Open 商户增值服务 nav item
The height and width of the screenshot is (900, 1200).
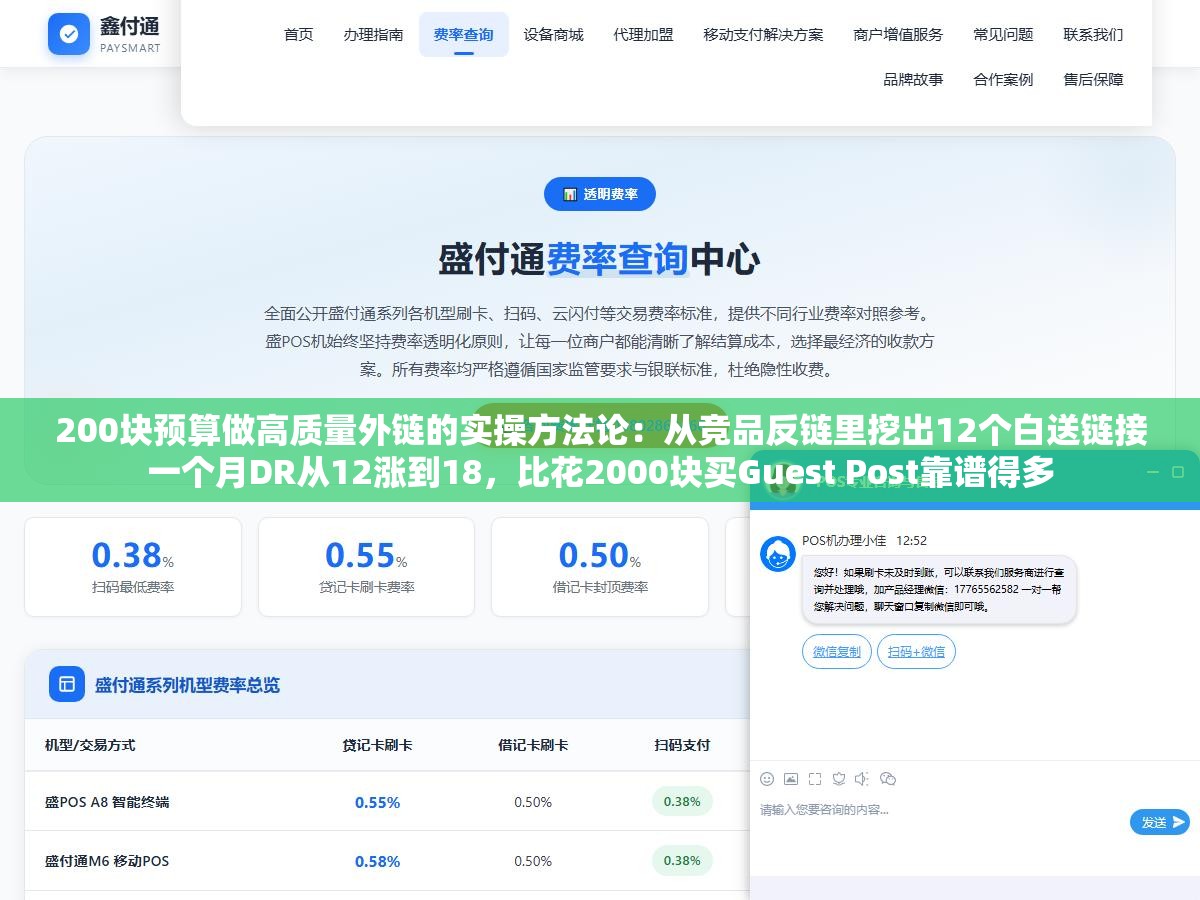[899, 34]
